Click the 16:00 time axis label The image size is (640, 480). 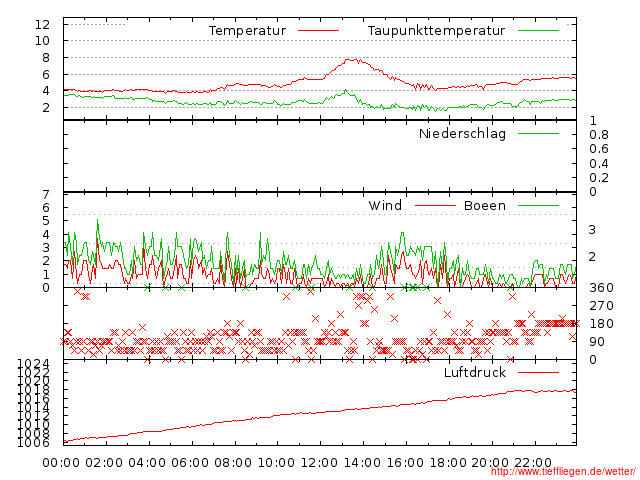[404, 463]
